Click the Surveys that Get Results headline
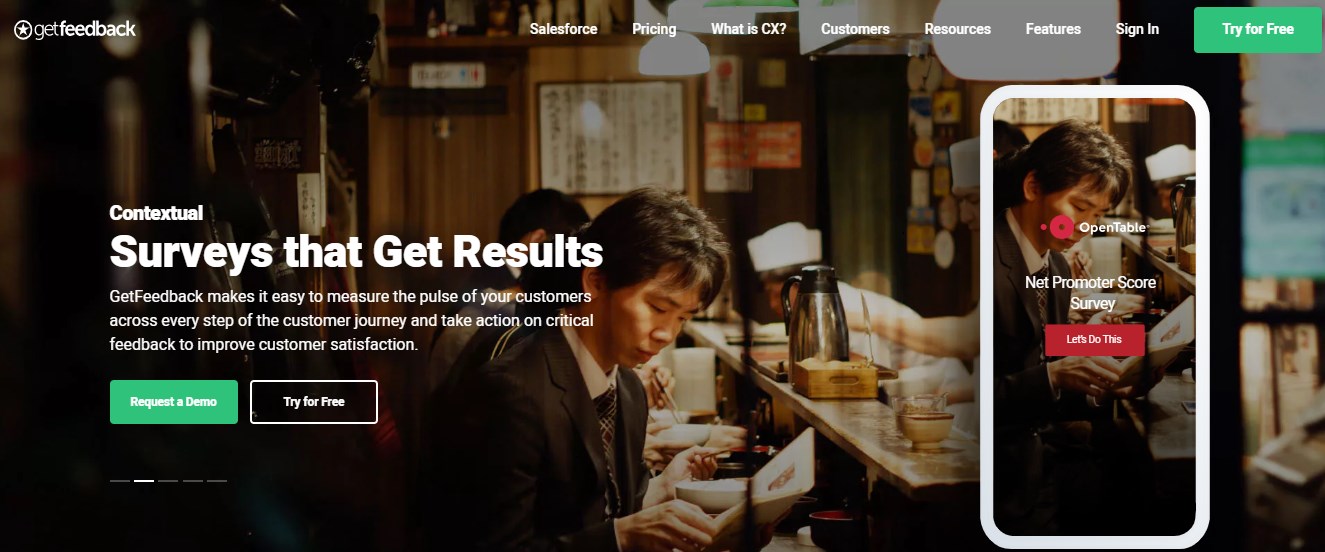Screen dimensions: 1325x552 coord(356,251)
